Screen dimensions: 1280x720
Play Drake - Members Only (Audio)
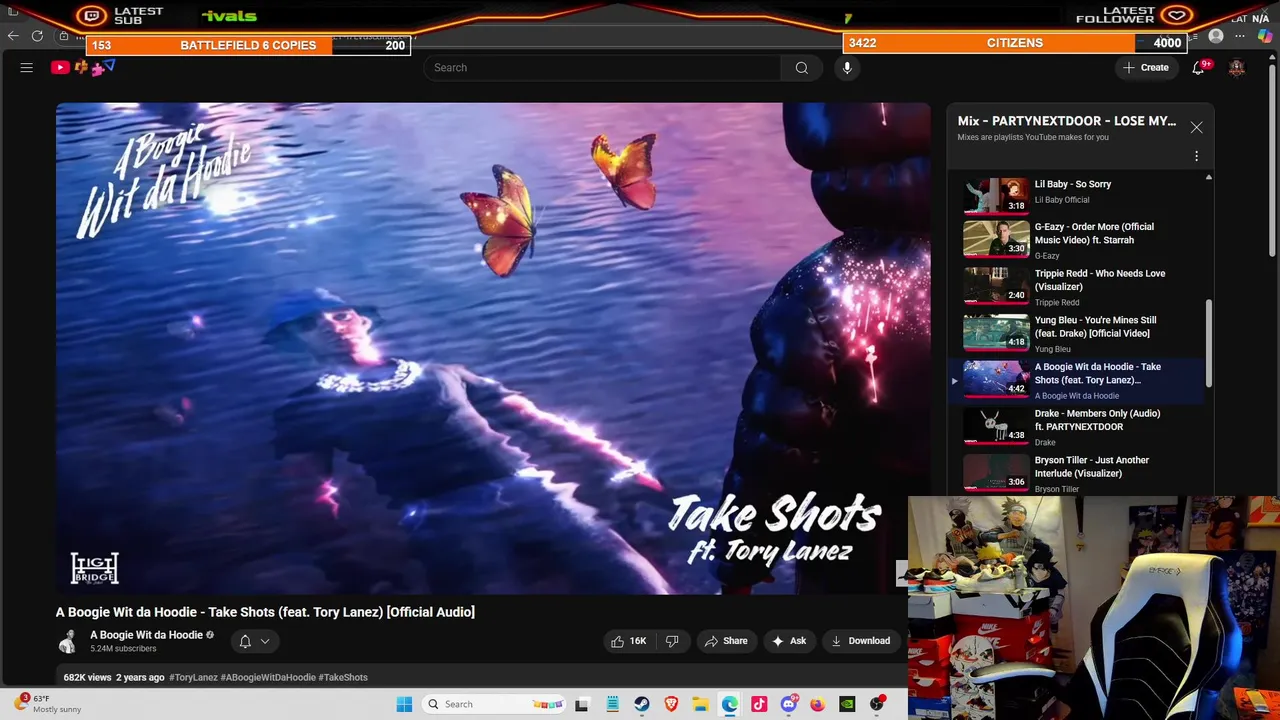[x=1078, y=427]
